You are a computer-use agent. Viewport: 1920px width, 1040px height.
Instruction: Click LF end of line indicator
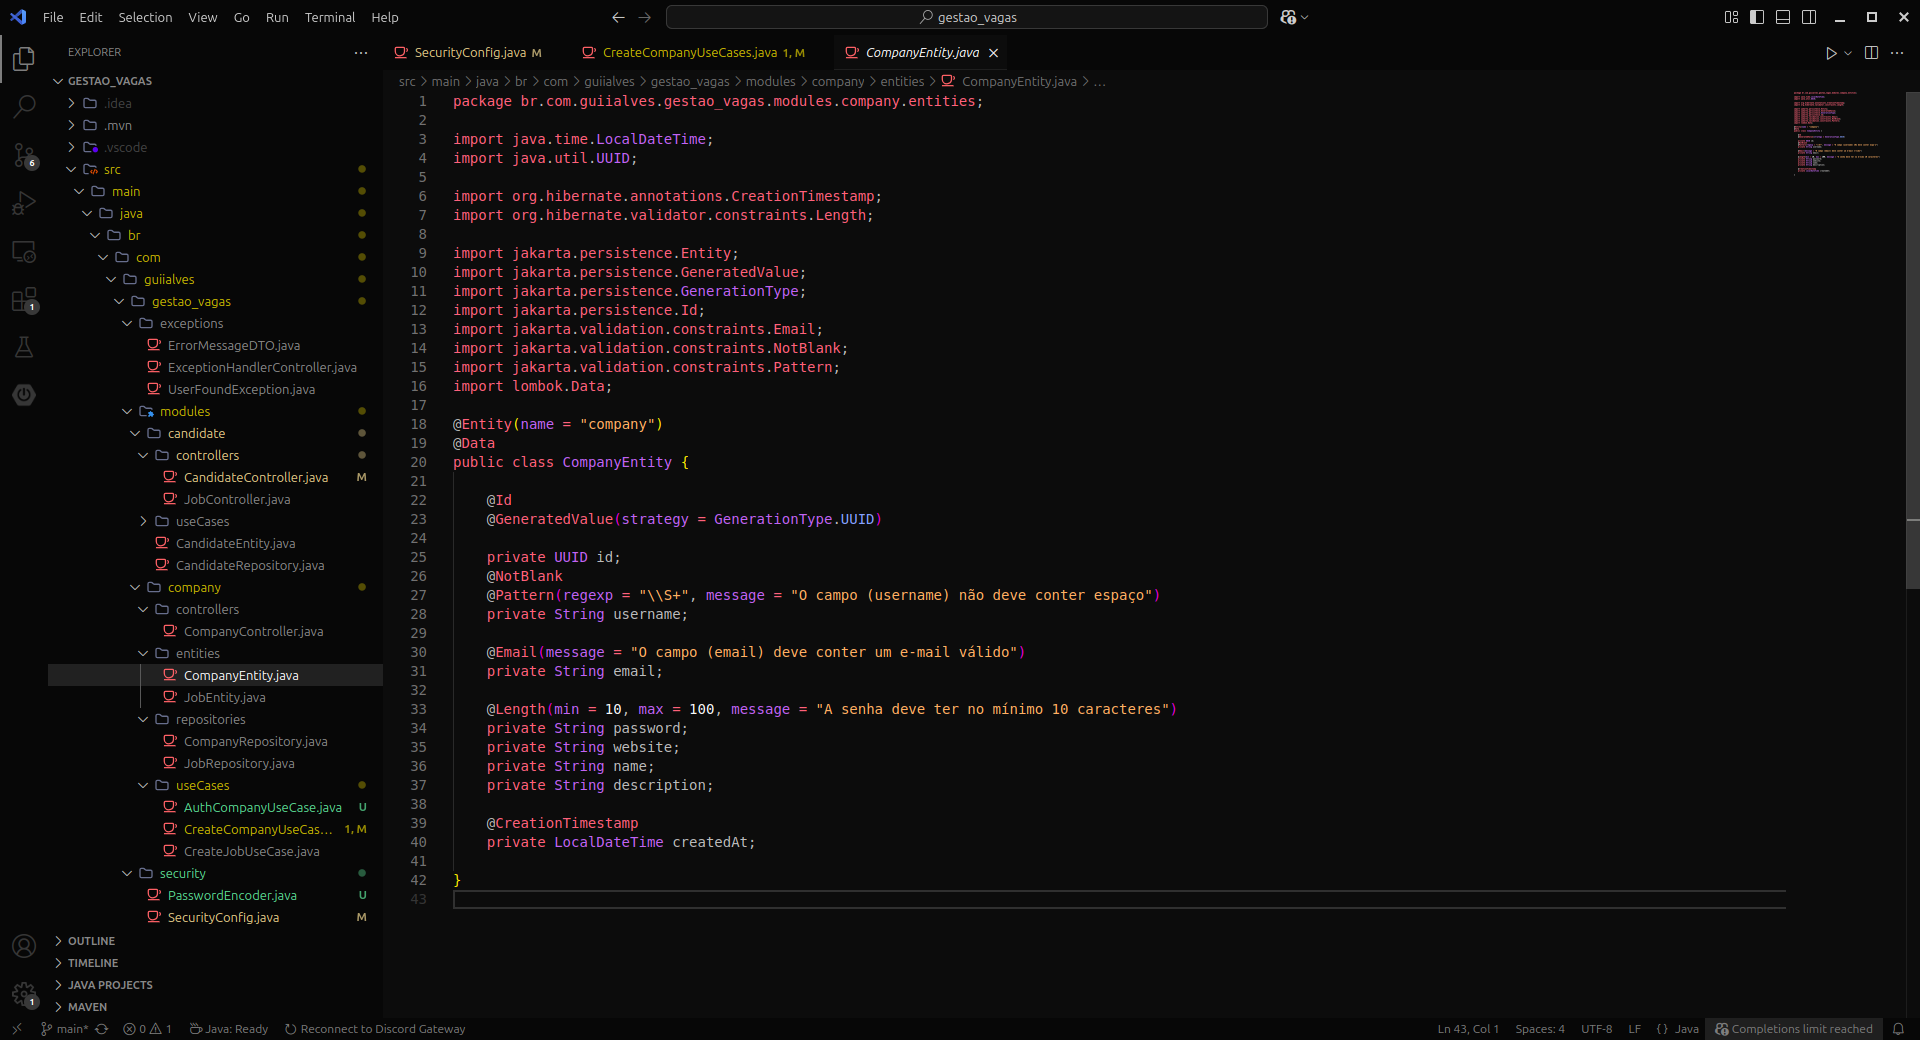(1634, 1029)
